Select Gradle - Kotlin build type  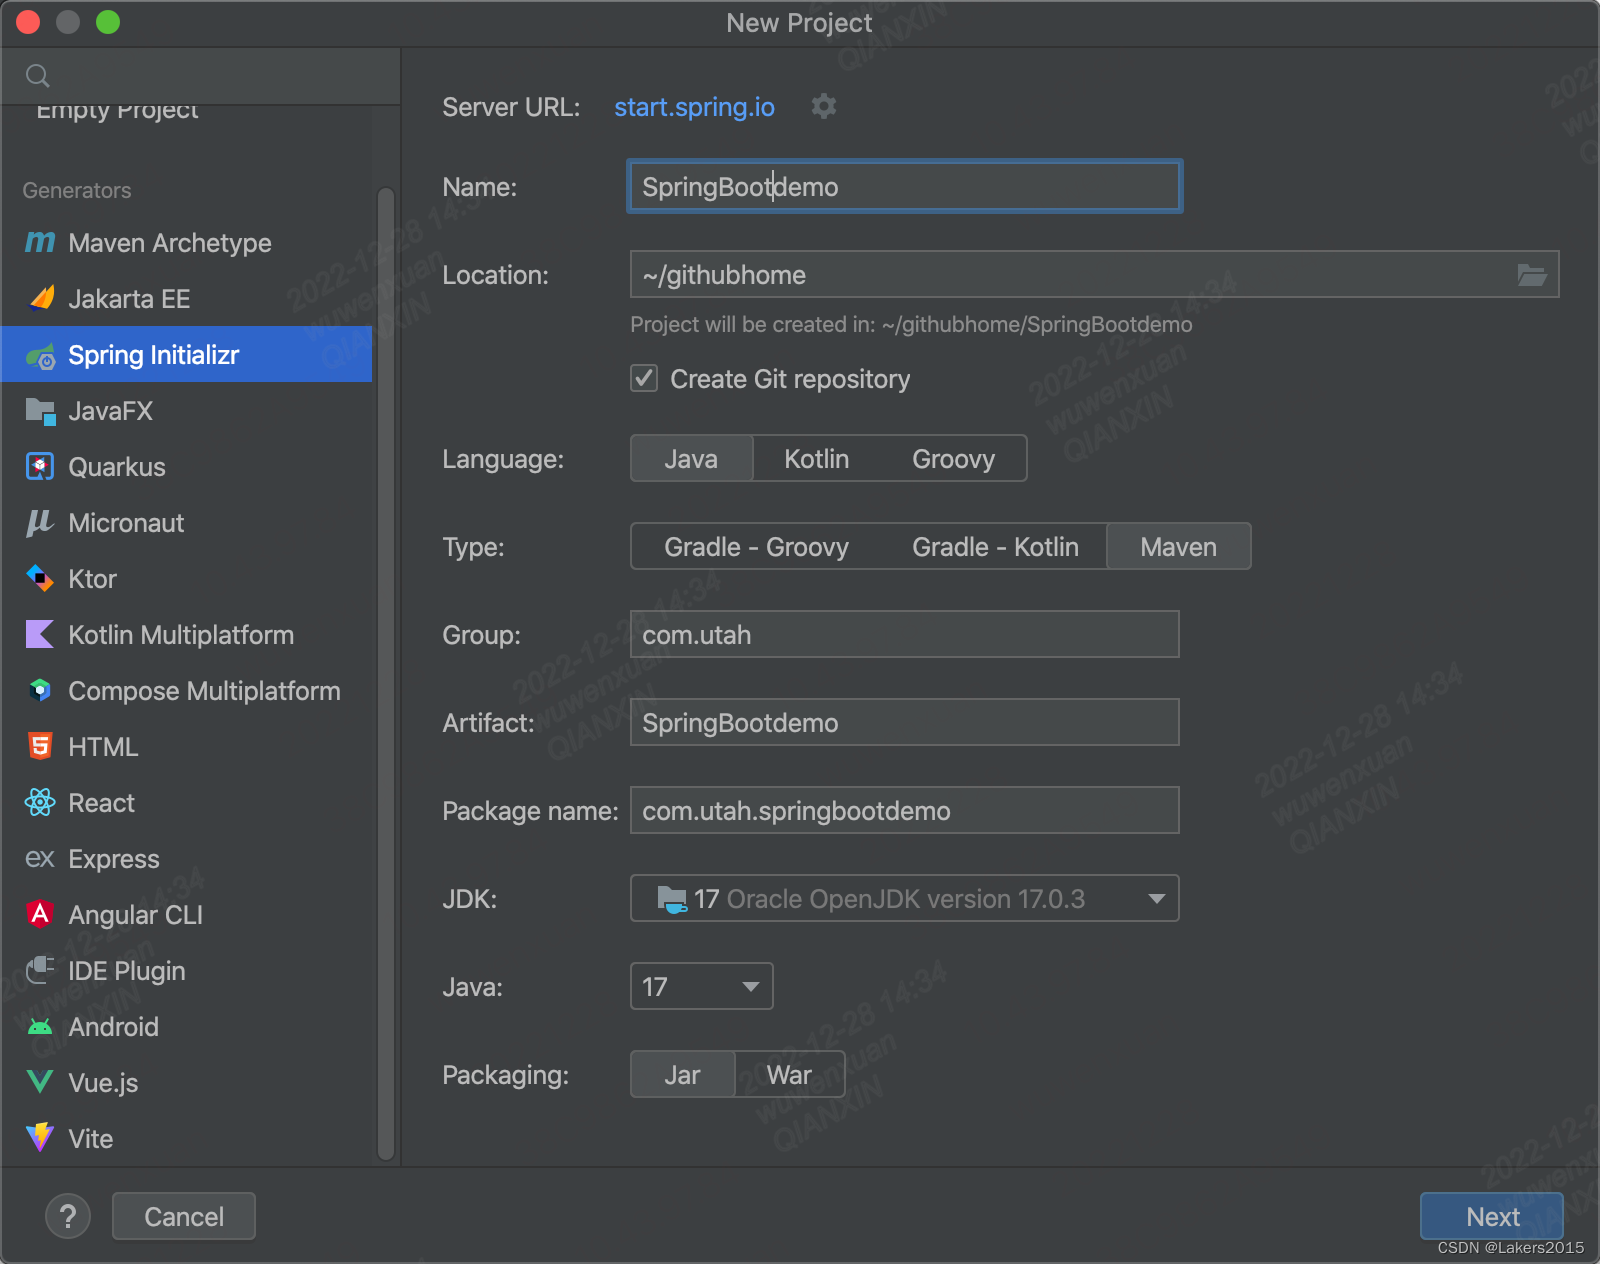pyautogui.click(x=995, y=547)
